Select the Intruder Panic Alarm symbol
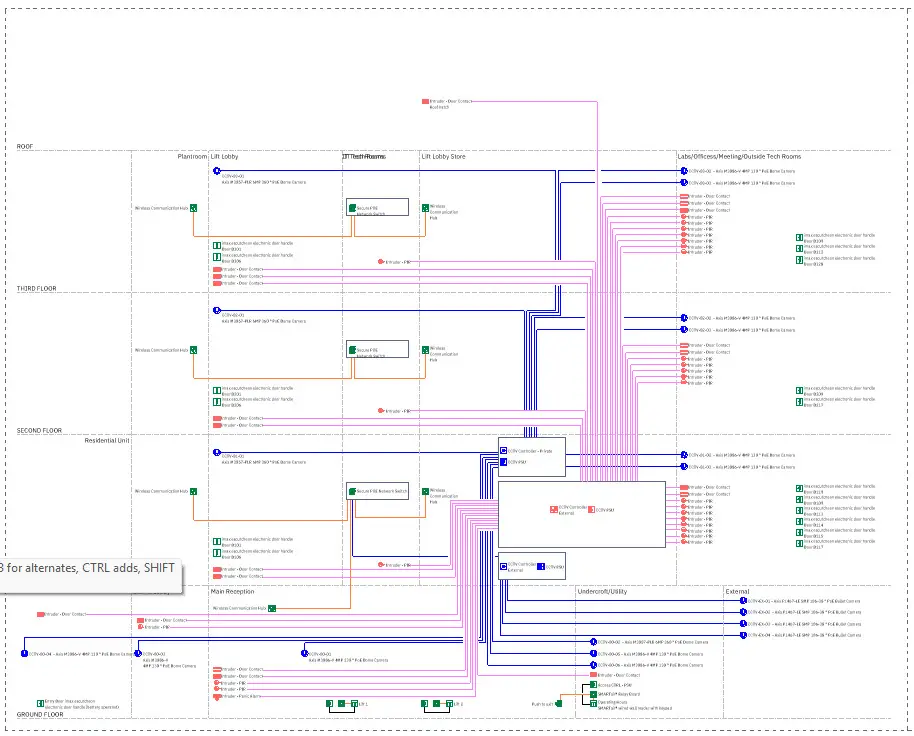The width and height of the screenshot is (914, 736). point(217,697)
